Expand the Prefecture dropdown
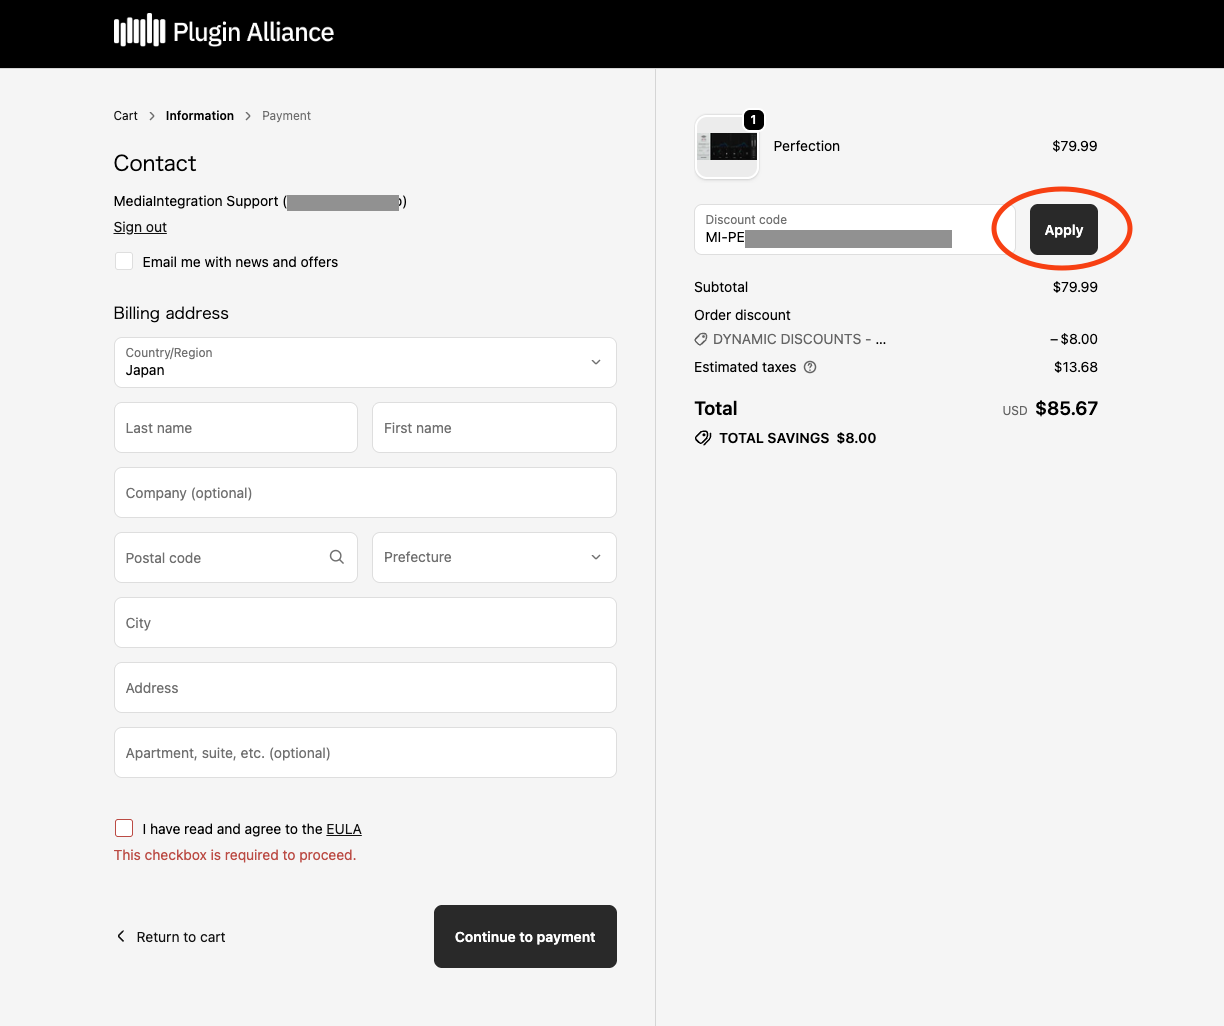The width and height of the screenshot is (1224, 1026). tap(494, 557)
